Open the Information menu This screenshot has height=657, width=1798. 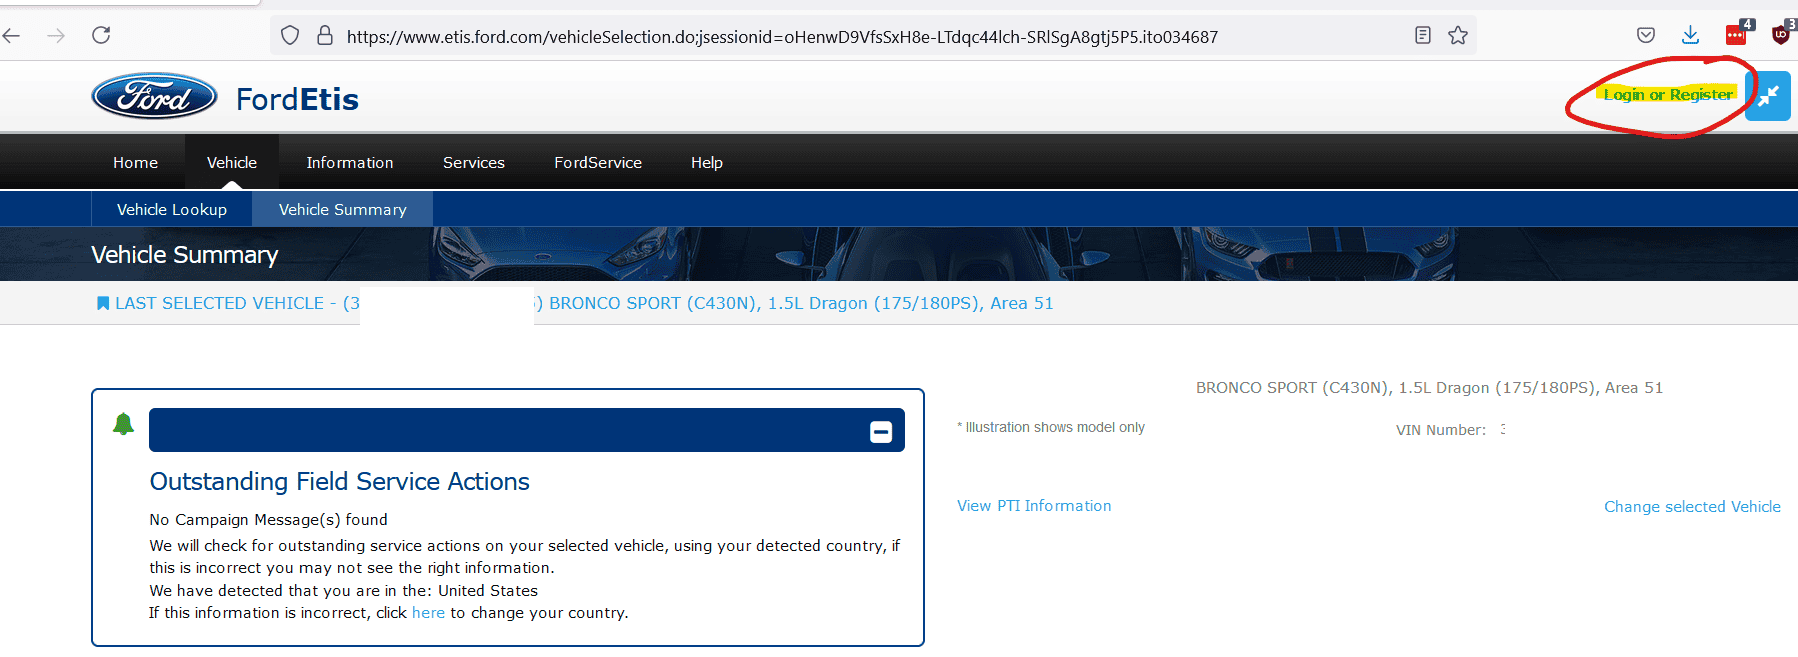click(x=349, y=162)
